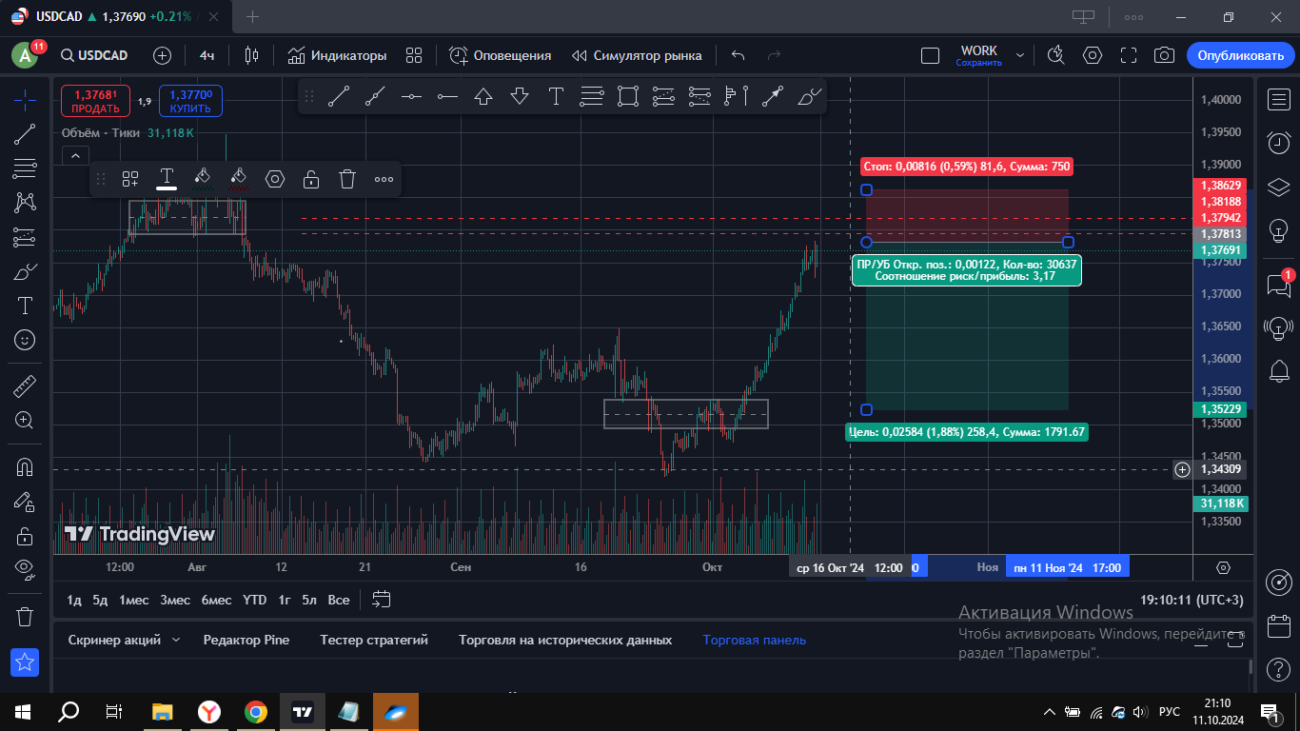Click the blue КУПИТЬ buy button

(190, 101)
